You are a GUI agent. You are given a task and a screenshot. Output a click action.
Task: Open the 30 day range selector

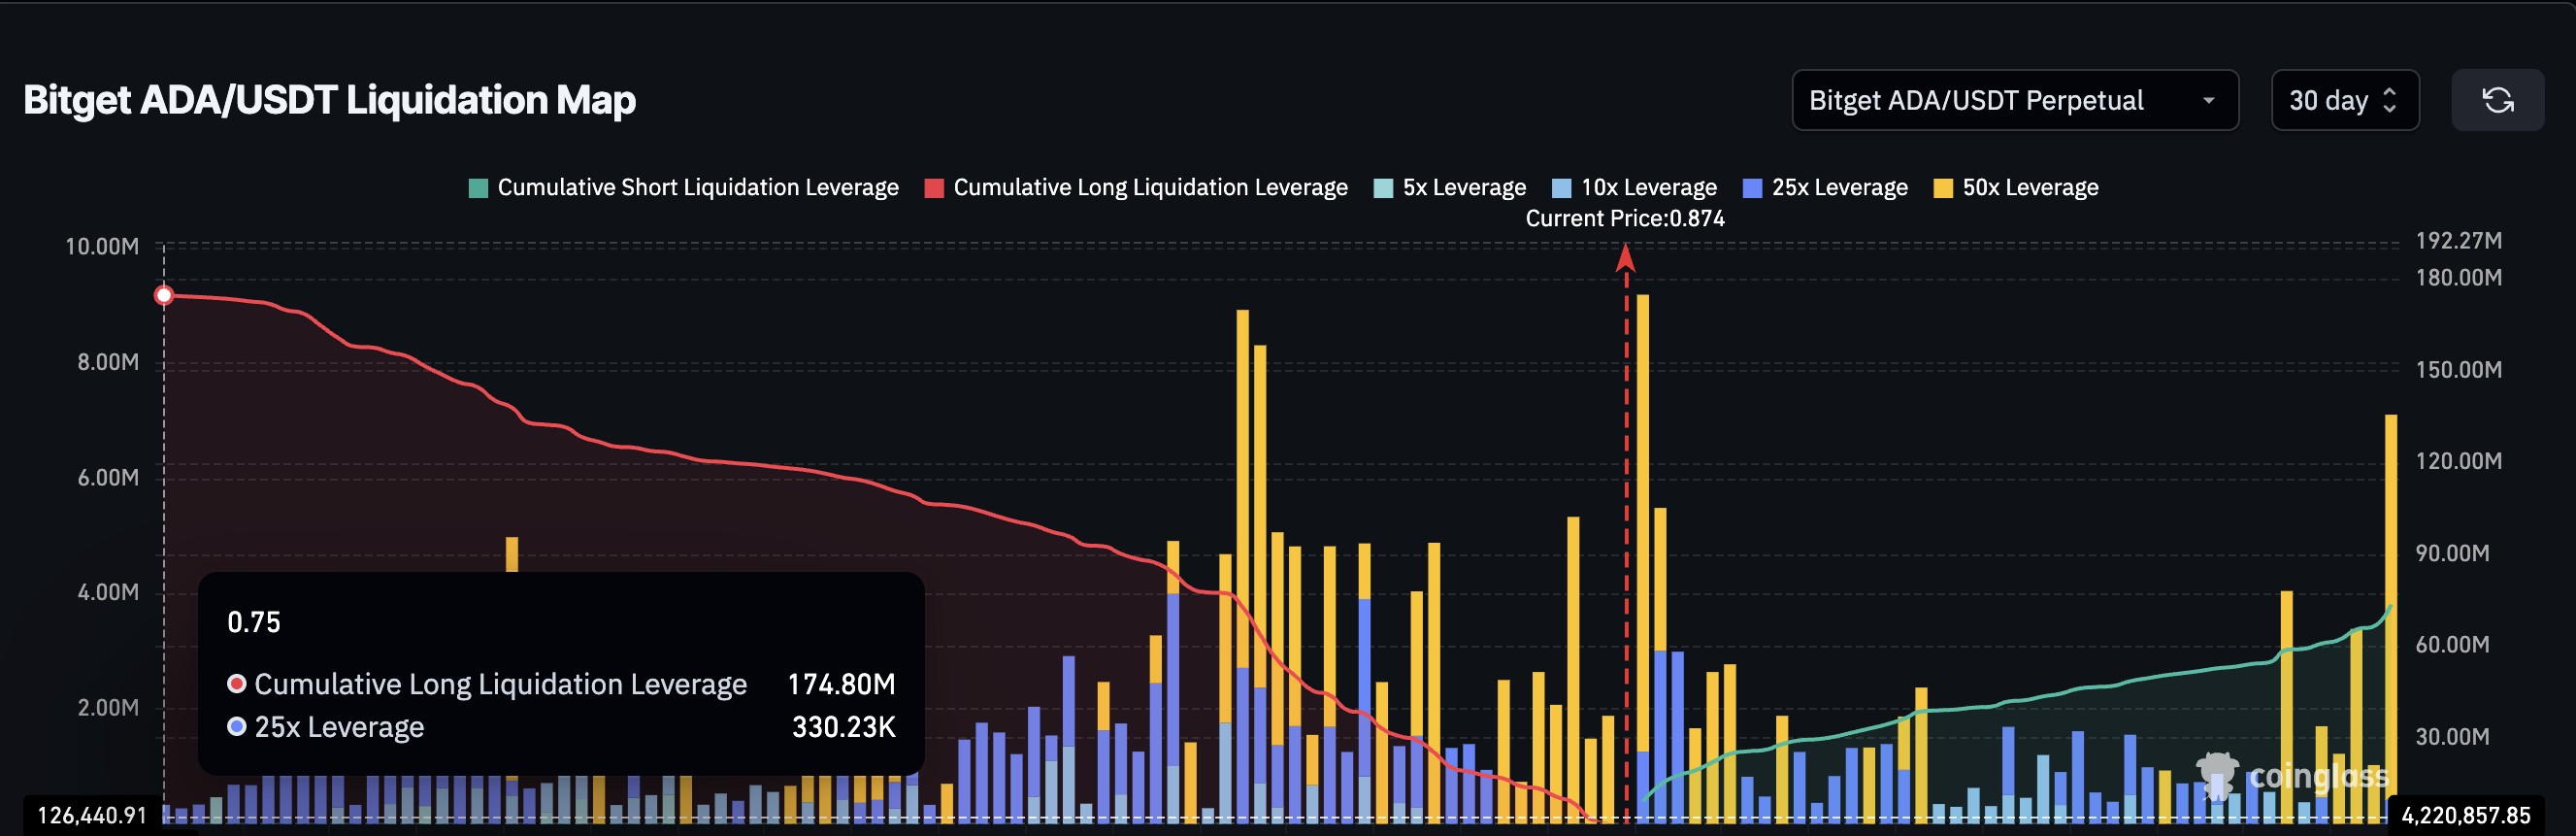[2345, 100]
